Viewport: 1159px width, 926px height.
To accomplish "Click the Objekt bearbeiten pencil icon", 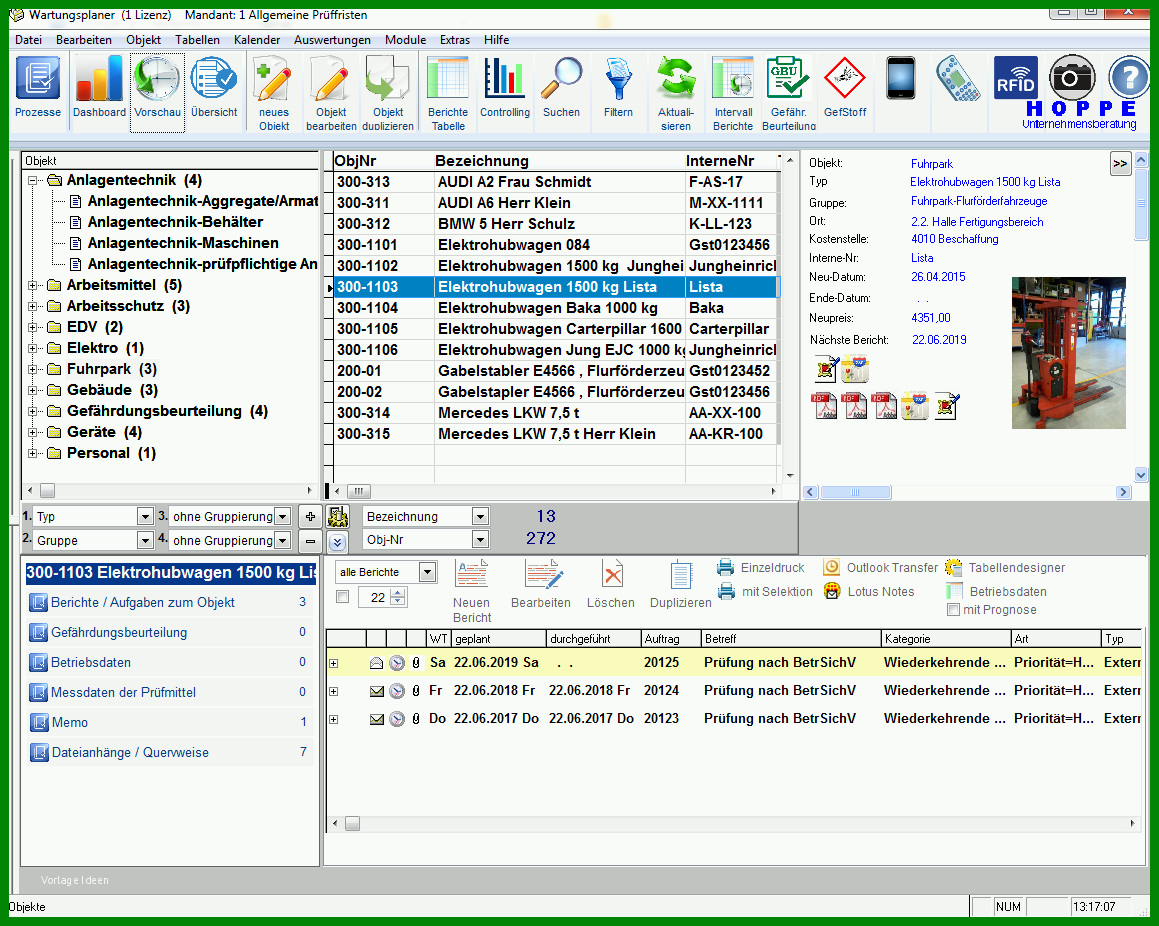I will pyautogui.click(x=331, y=95).
